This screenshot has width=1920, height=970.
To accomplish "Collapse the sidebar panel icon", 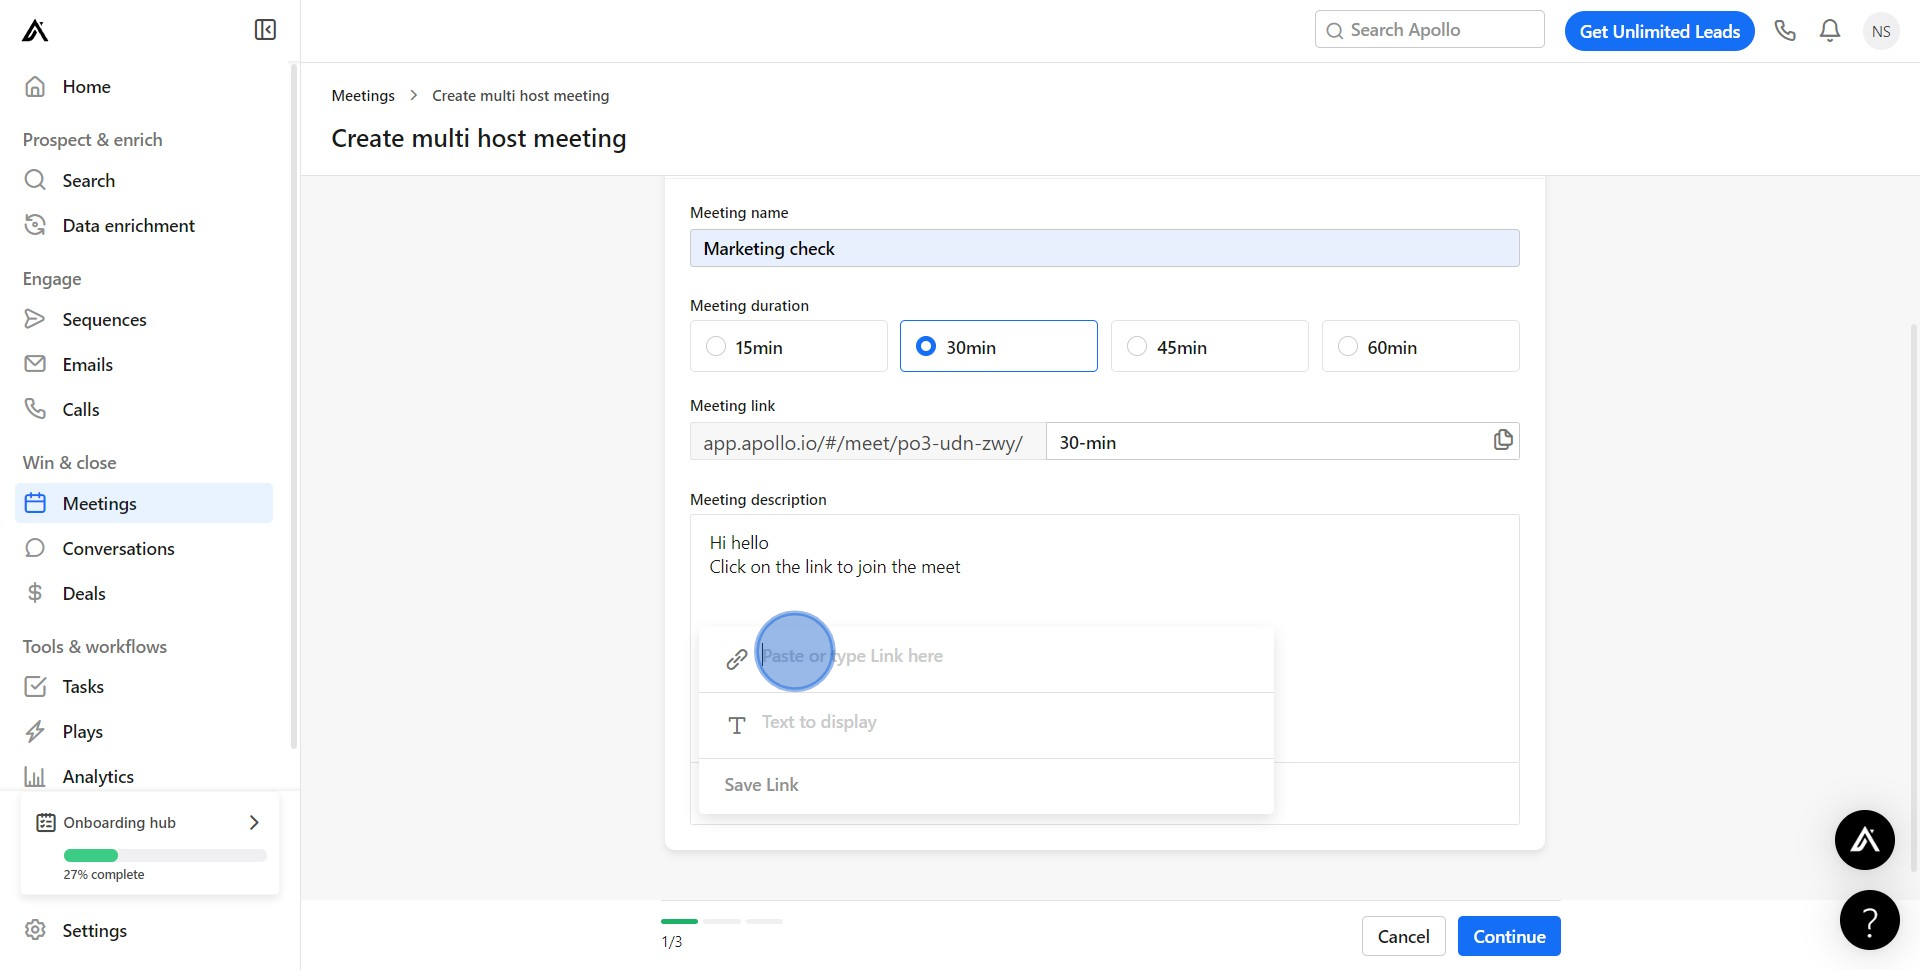I will click(x=265, y=30).
